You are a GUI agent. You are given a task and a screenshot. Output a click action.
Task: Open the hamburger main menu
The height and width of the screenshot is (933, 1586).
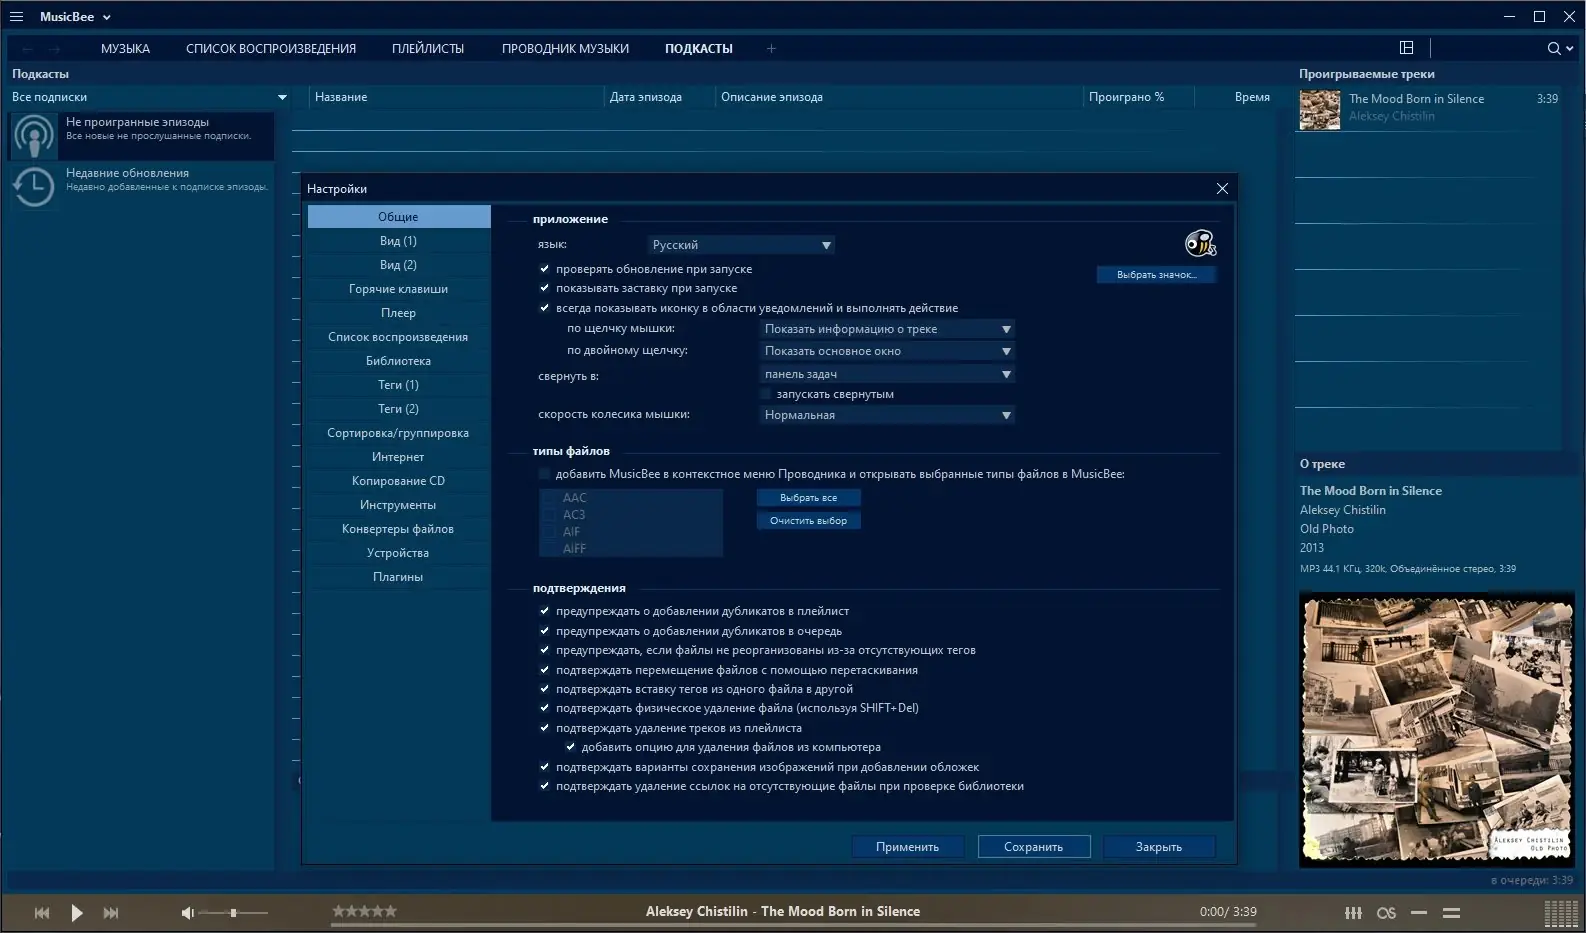(16, 17)
